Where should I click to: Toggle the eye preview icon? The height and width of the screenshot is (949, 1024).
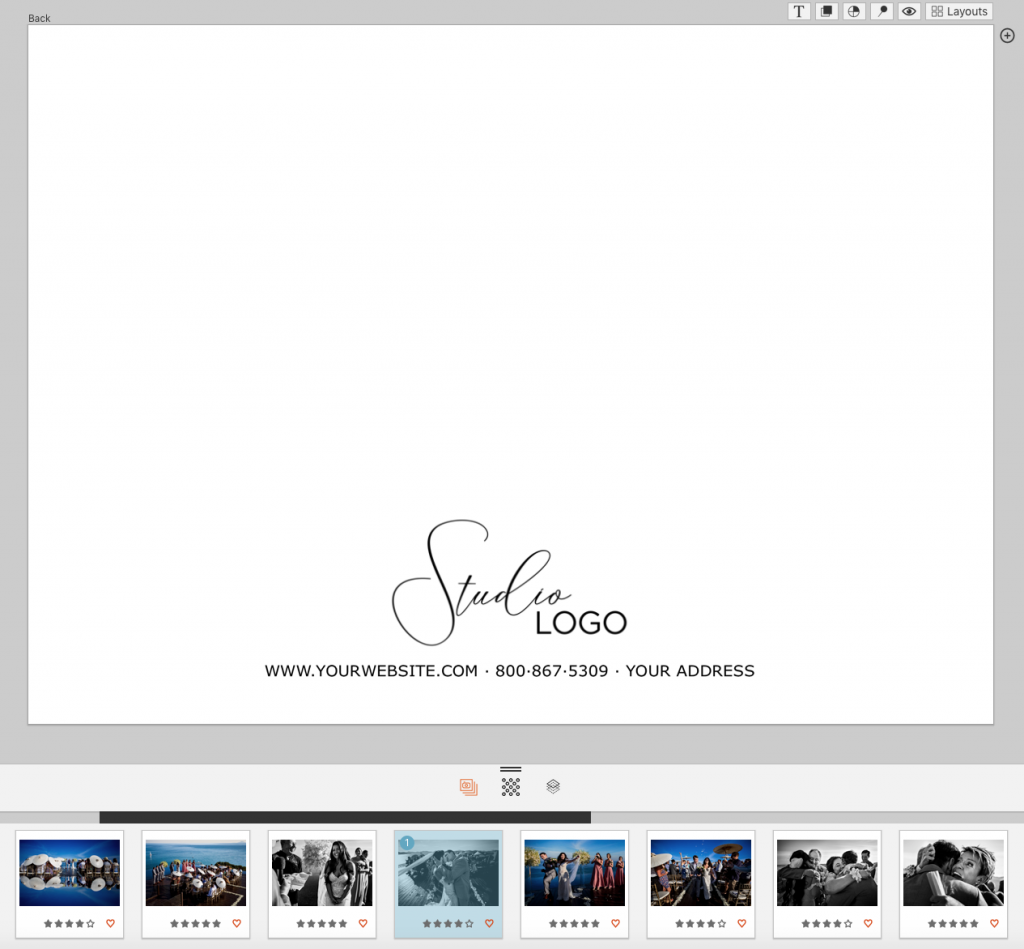(909, 11)
